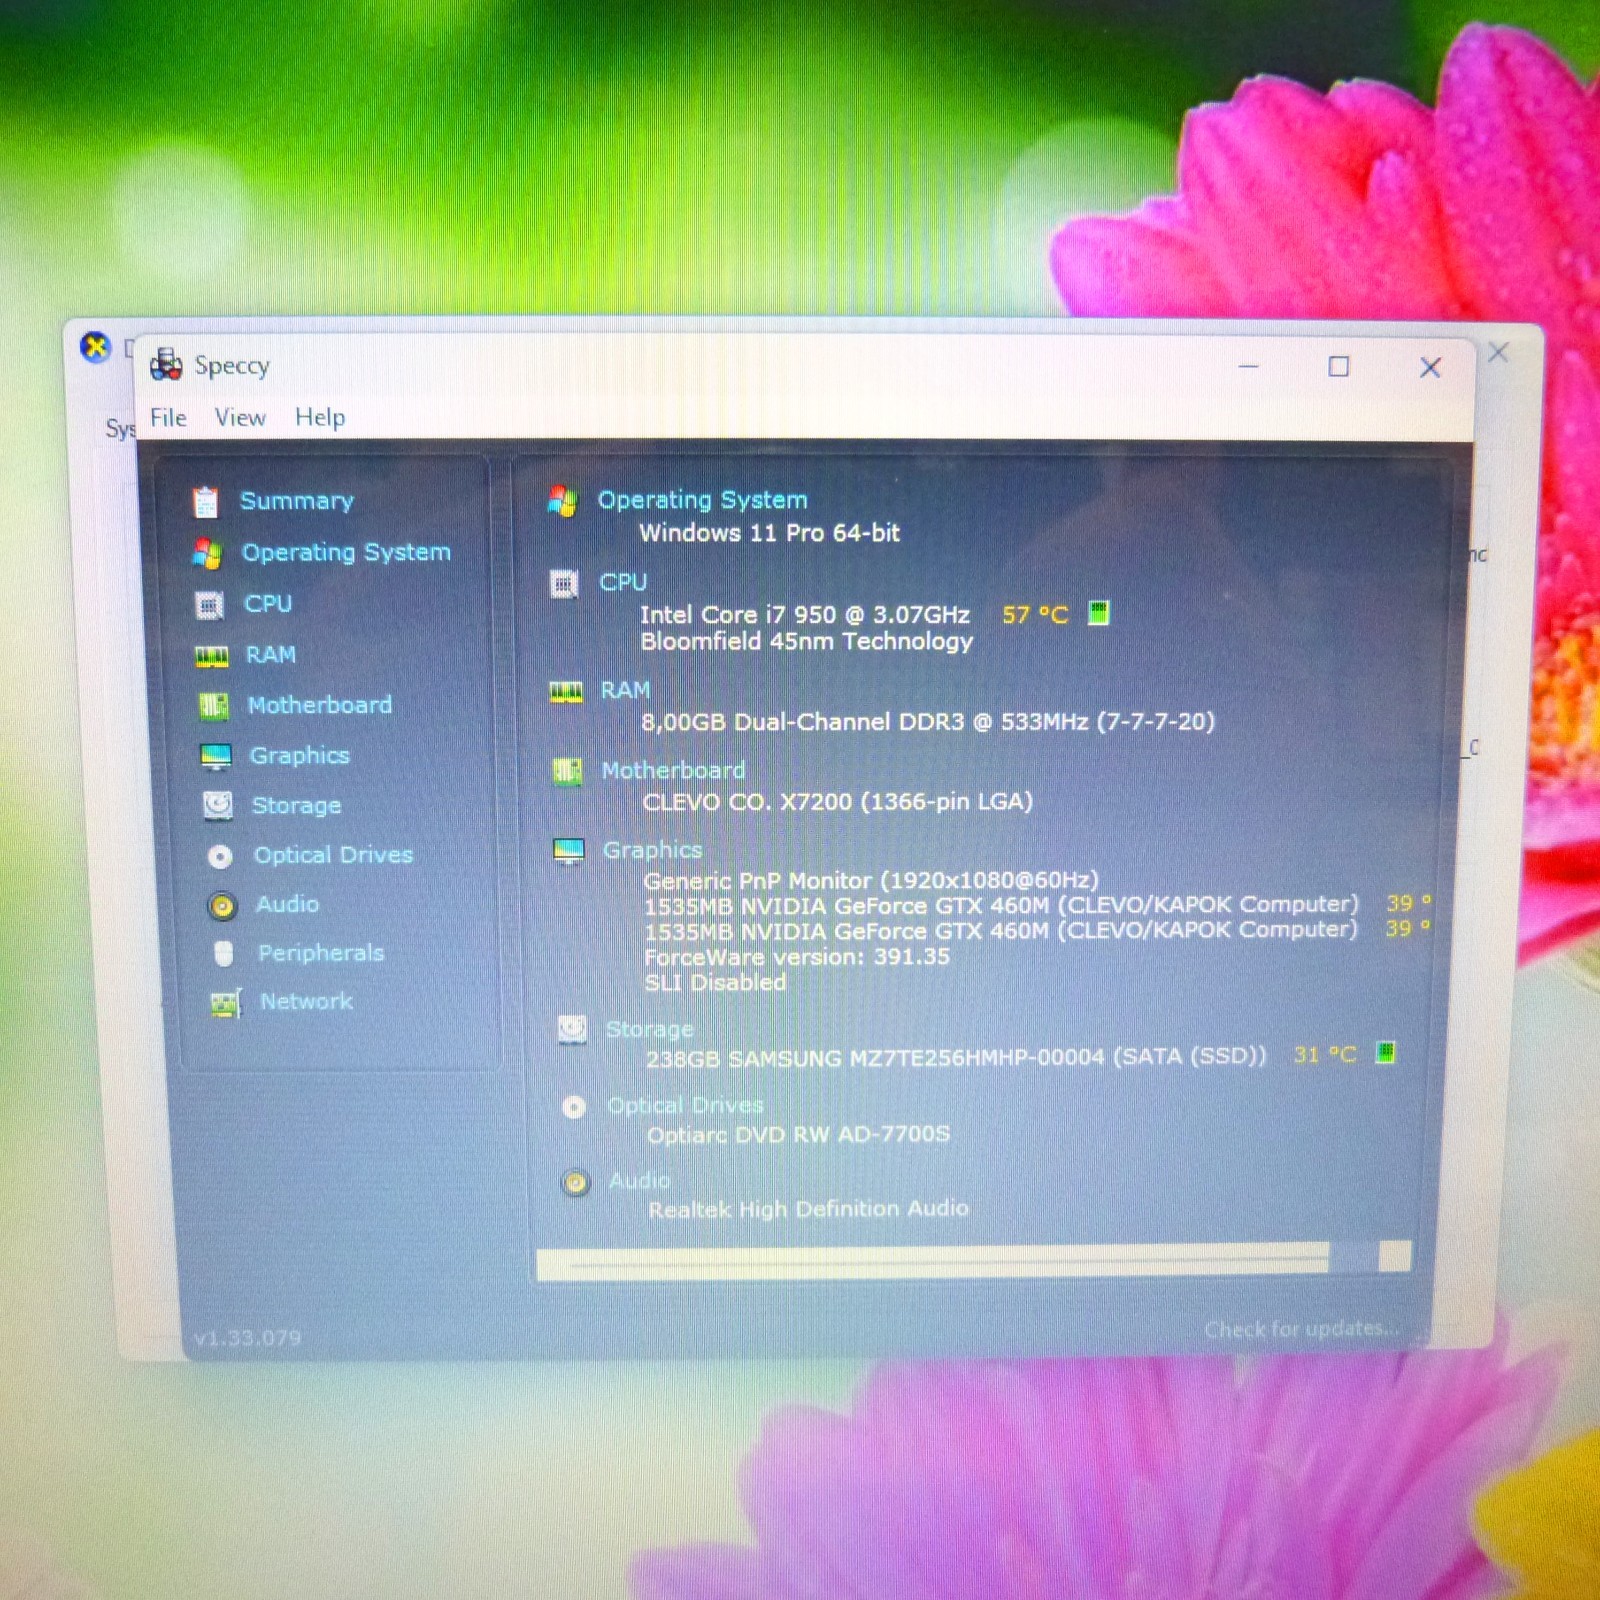This screenshot has width=1600, height=1600.
Task: Click Generic PnP Monitor text
Action: 871,880
